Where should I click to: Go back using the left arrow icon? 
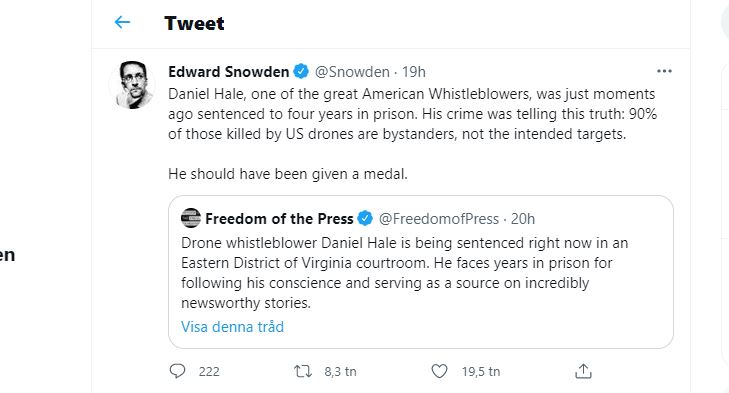[122, 22]
